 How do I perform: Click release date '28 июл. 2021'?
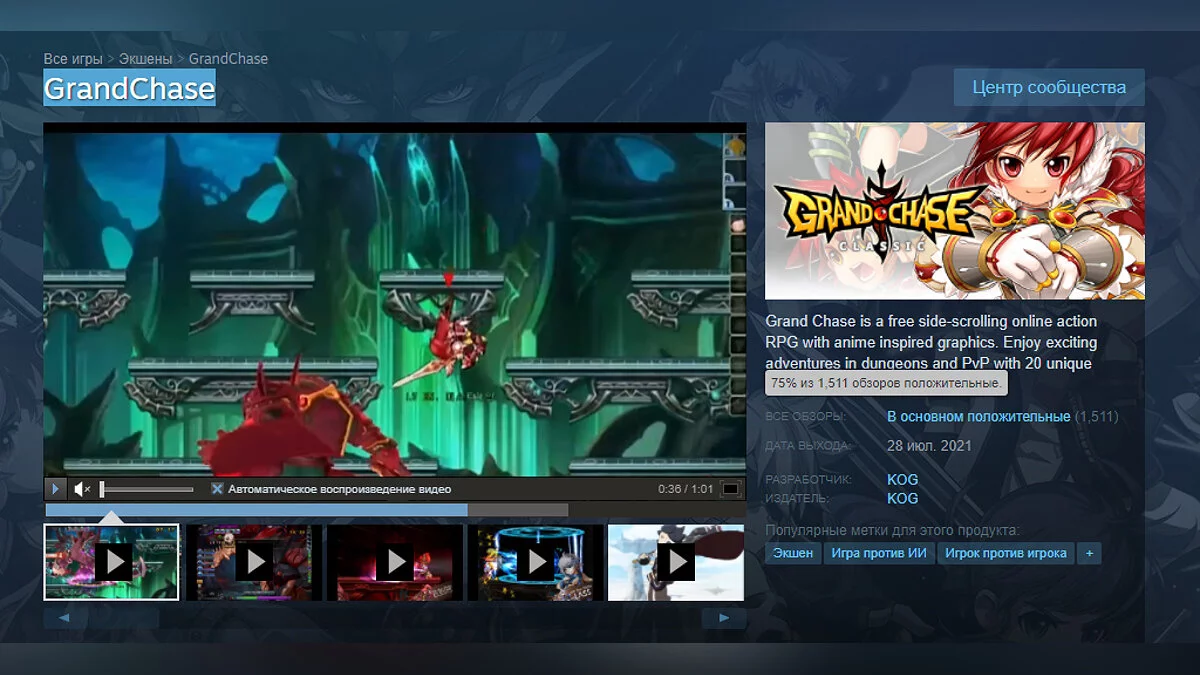(x=930, y=446)
